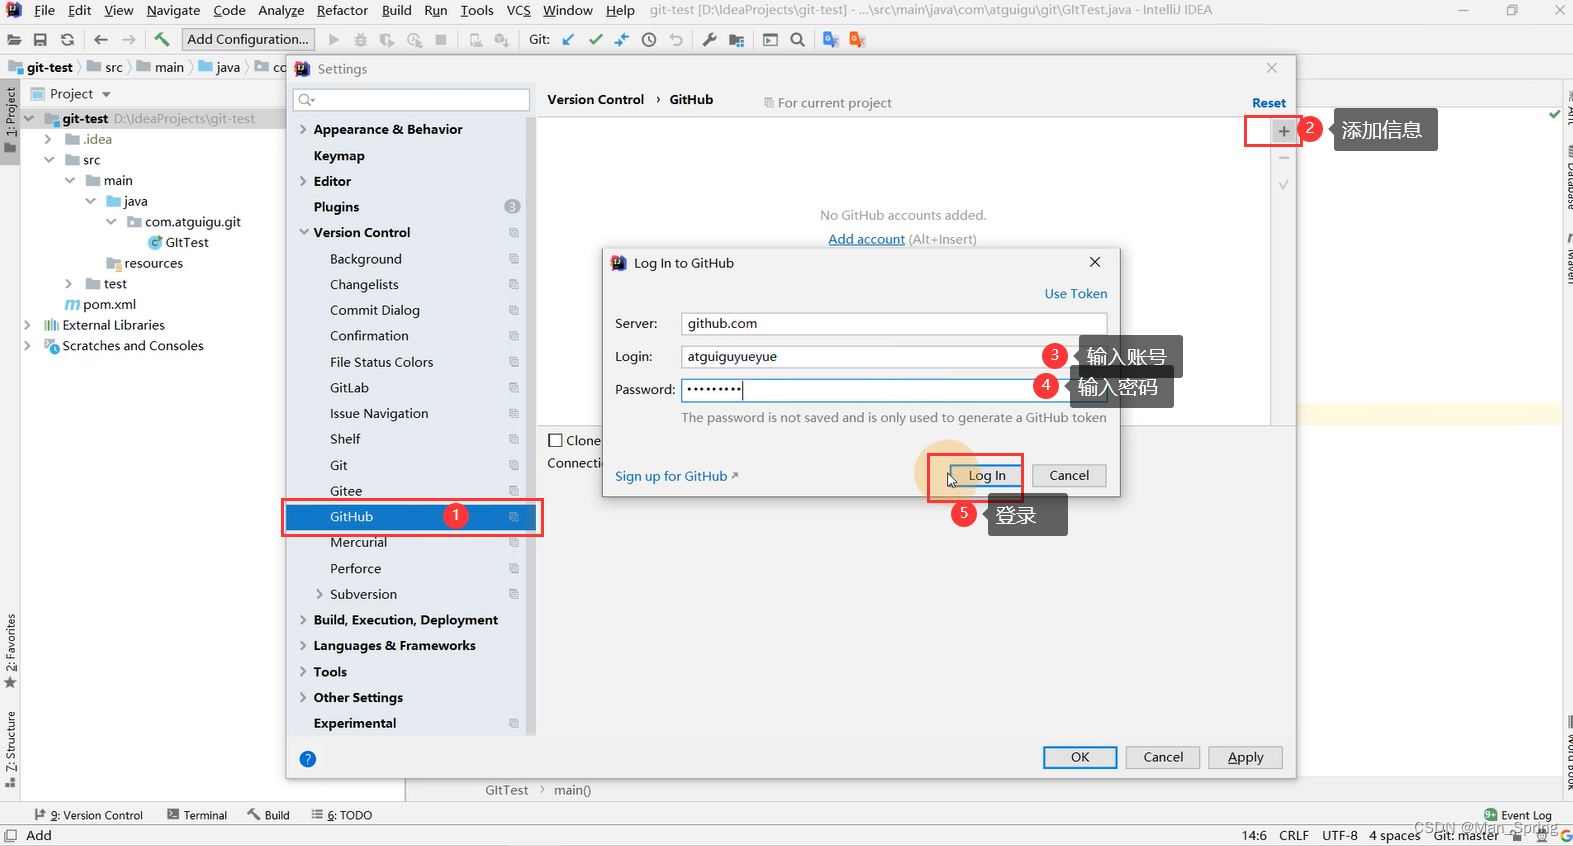Click the Git Compare with Branch icon
This screenshot has height=846, width=1573.
pos(622,40)
